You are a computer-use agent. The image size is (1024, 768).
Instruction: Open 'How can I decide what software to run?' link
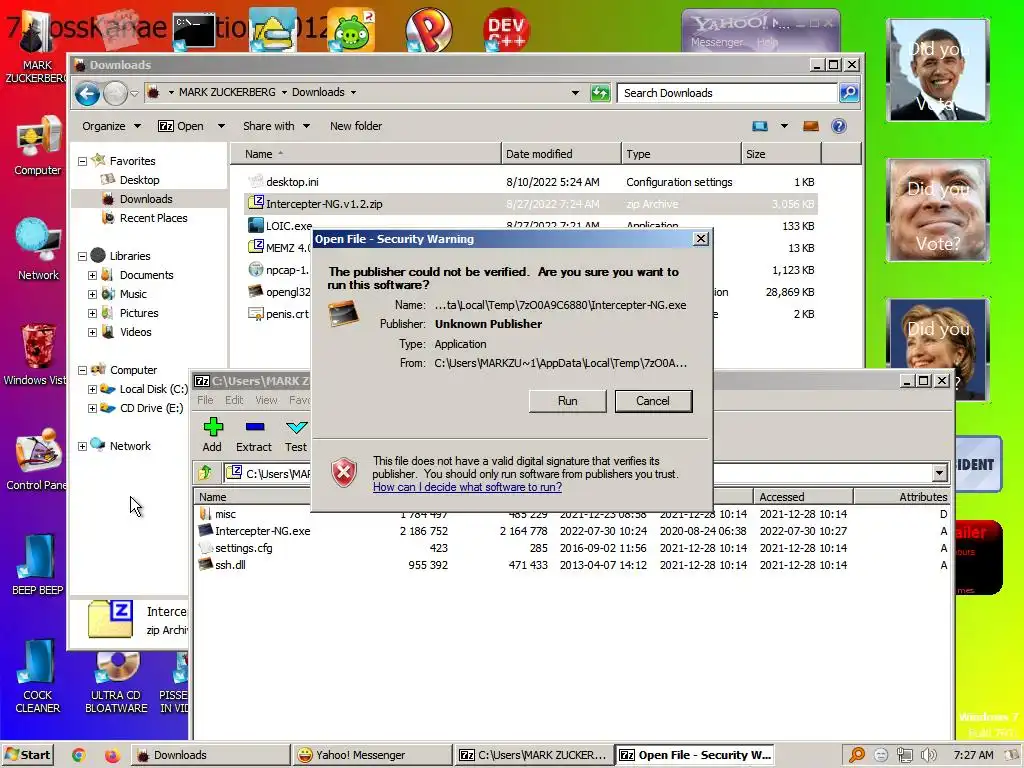pos(467,487)
